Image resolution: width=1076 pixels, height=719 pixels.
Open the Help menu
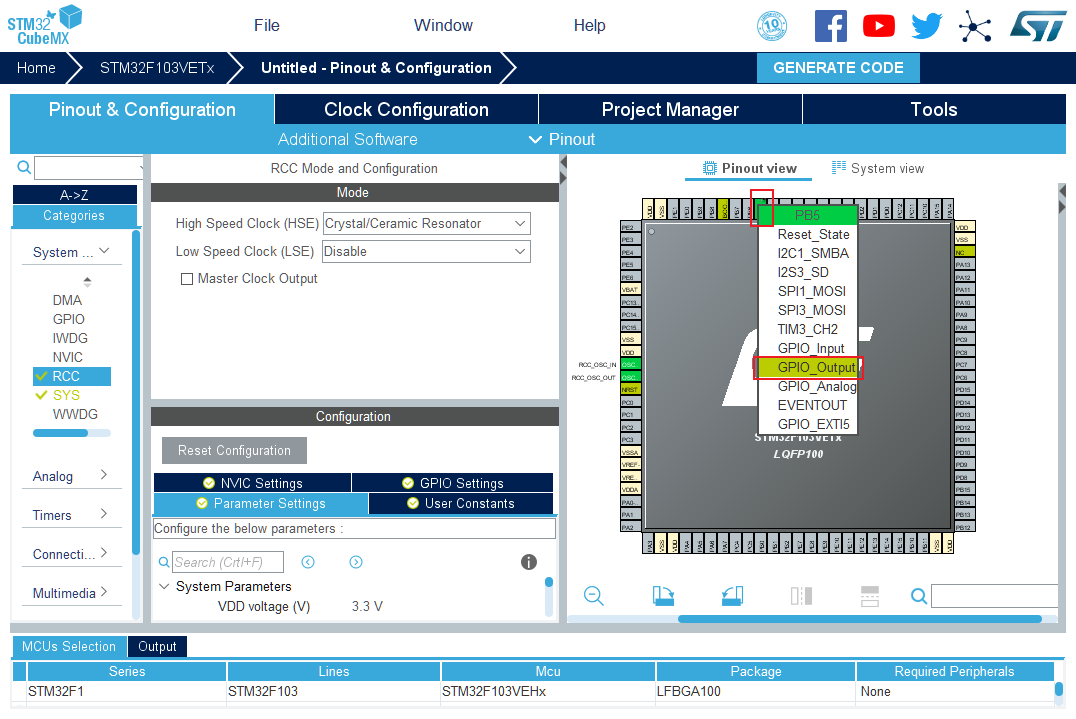(x=589, y=25)
